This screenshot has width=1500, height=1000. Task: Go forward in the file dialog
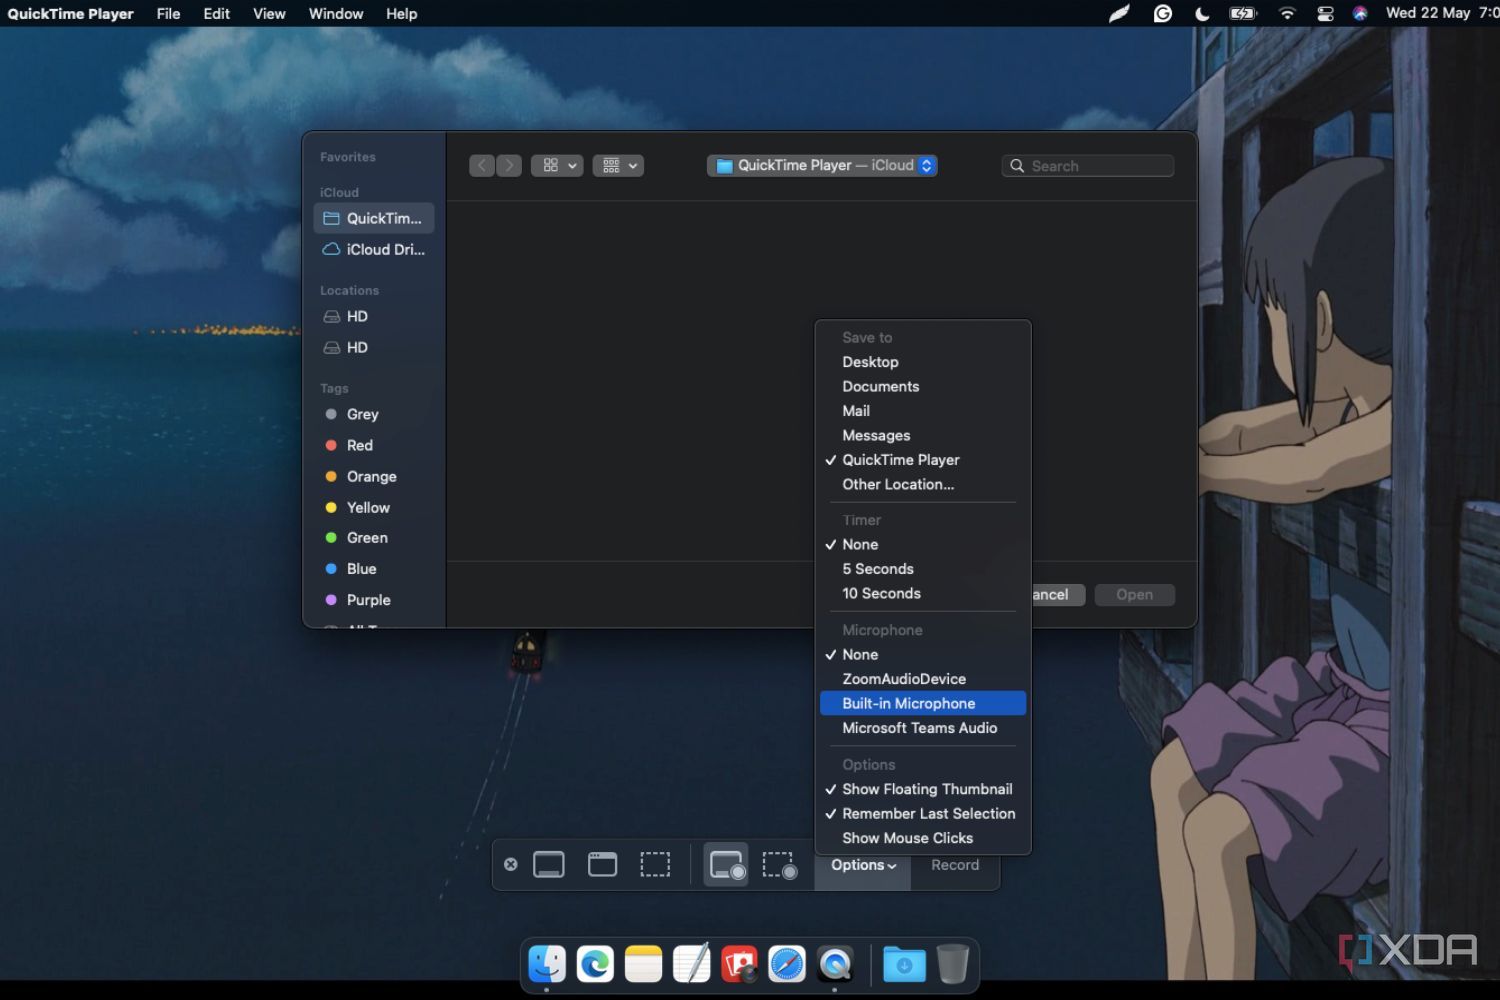[x=509, y=165]
